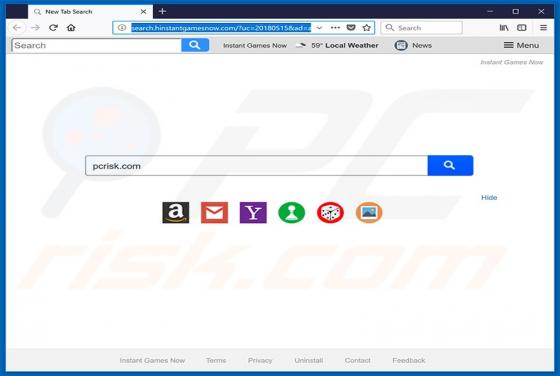Screen dimensions: 560x376
Task: Close the New Tab Search tab
Action: [143, 12]
